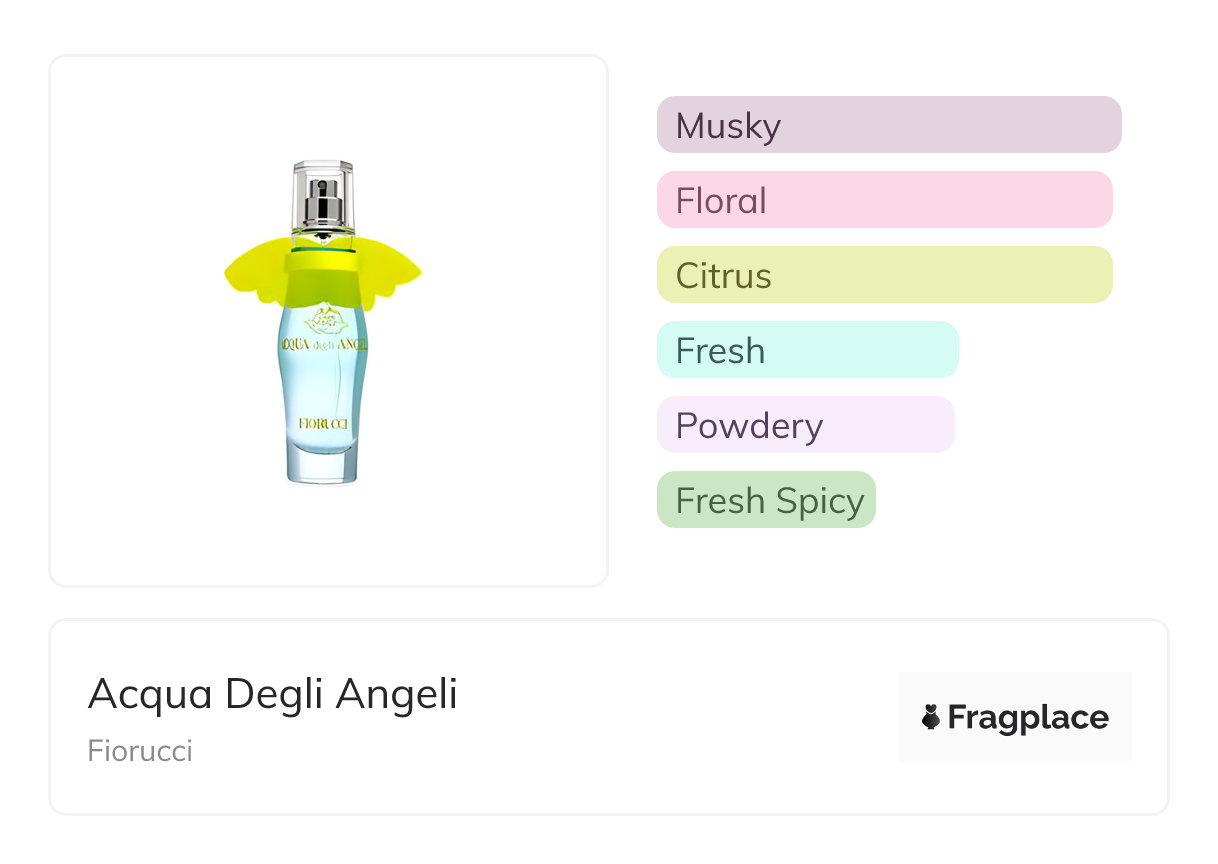The image size is (1218, 864).
Task: Click the lips emblem on the bottle
Action: [323, 322]
